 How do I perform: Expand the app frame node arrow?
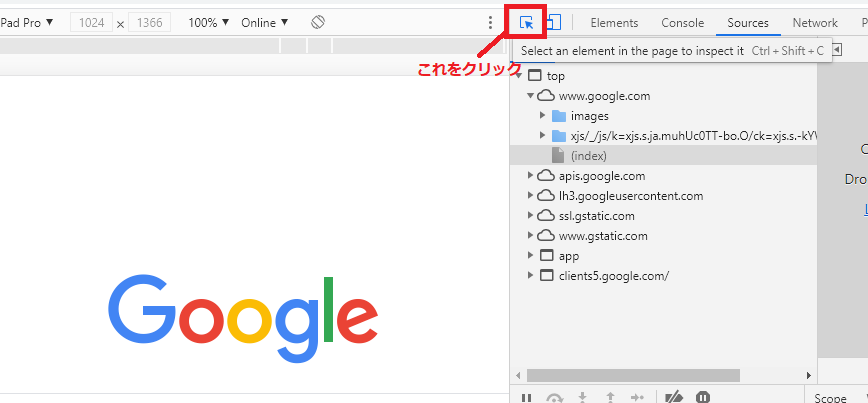coord(530,255)
